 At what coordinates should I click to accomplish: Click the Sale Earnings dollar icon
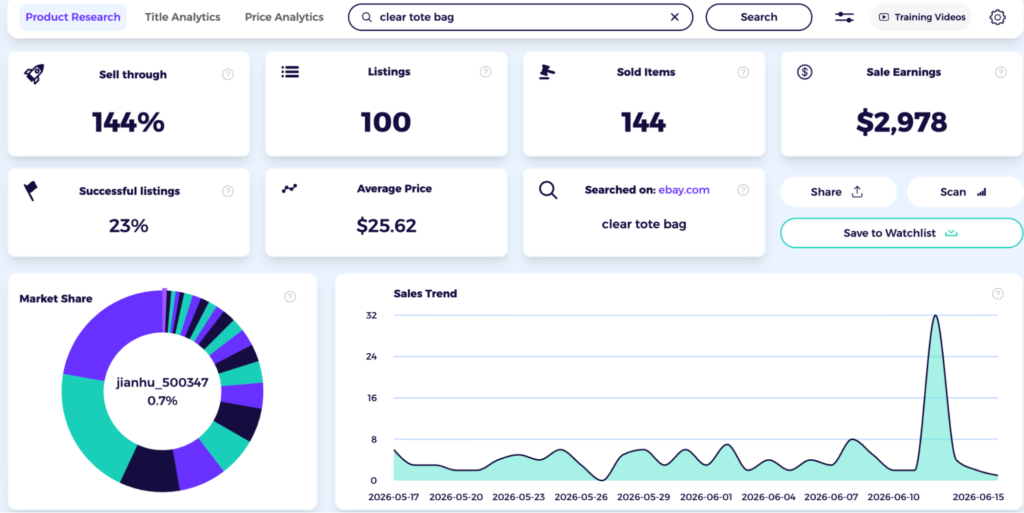[x=805, y=72]
